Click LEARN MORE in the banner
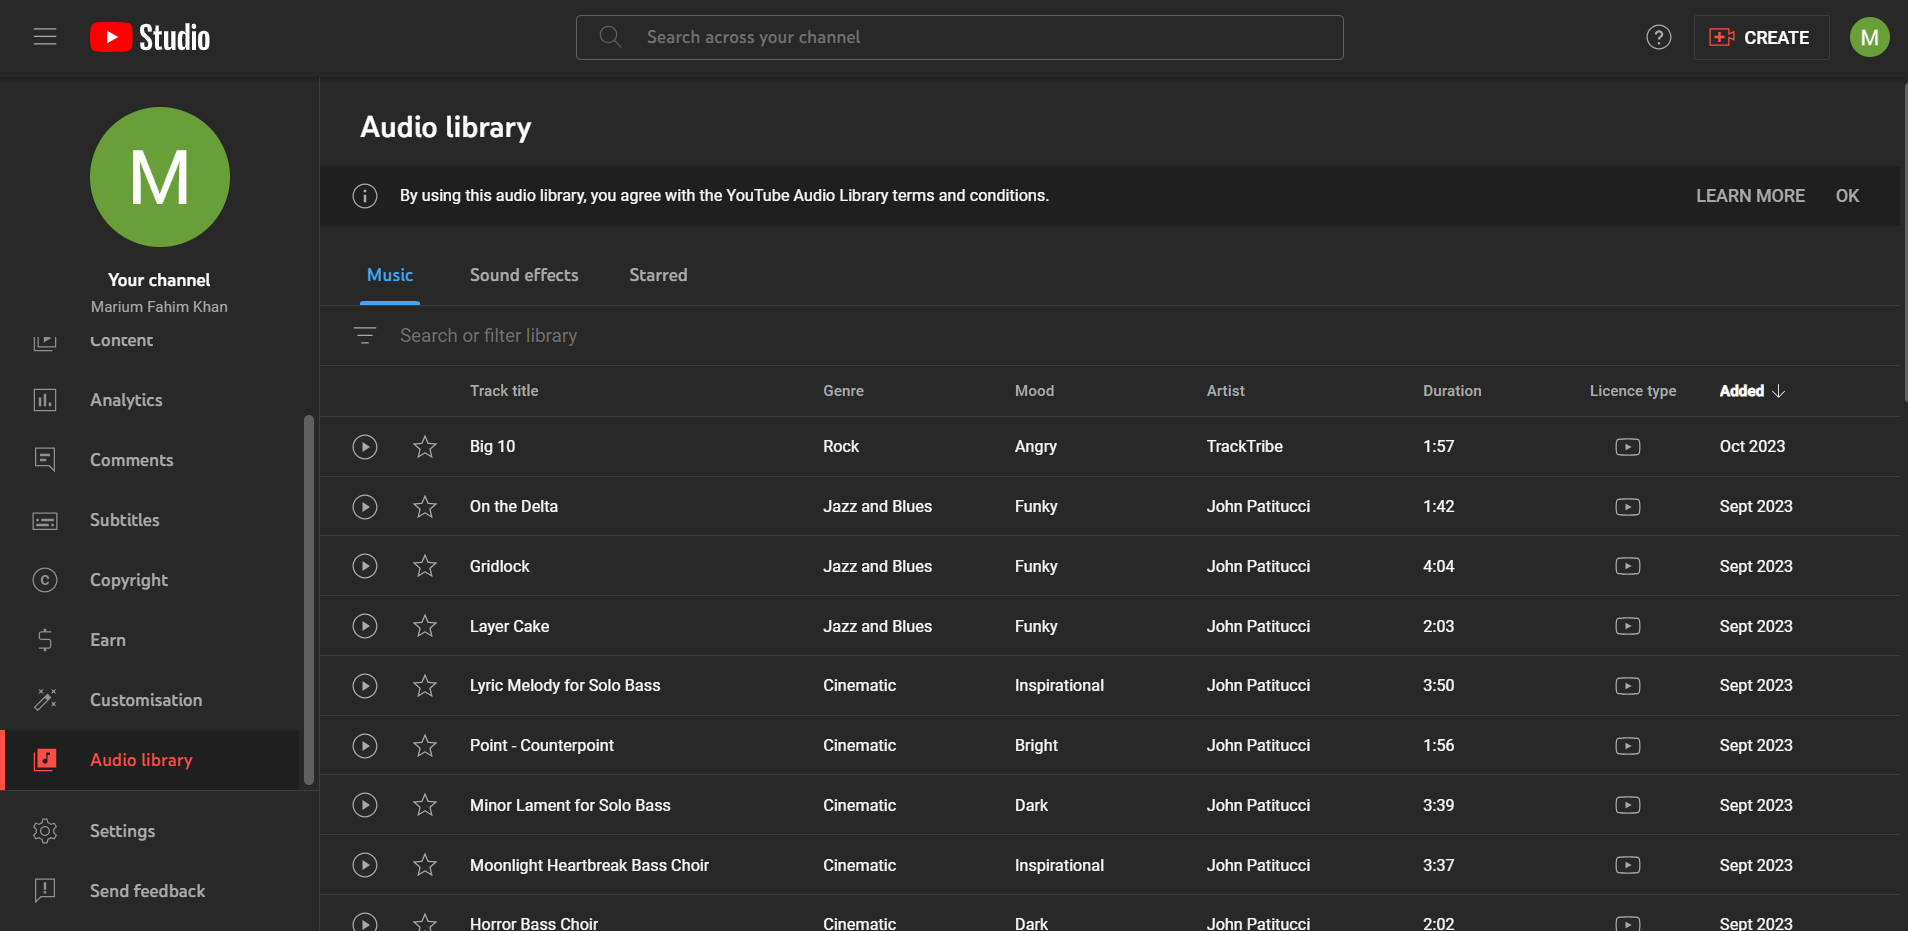The width and height of the screenshot is (1908, 931). [1750, 196]
